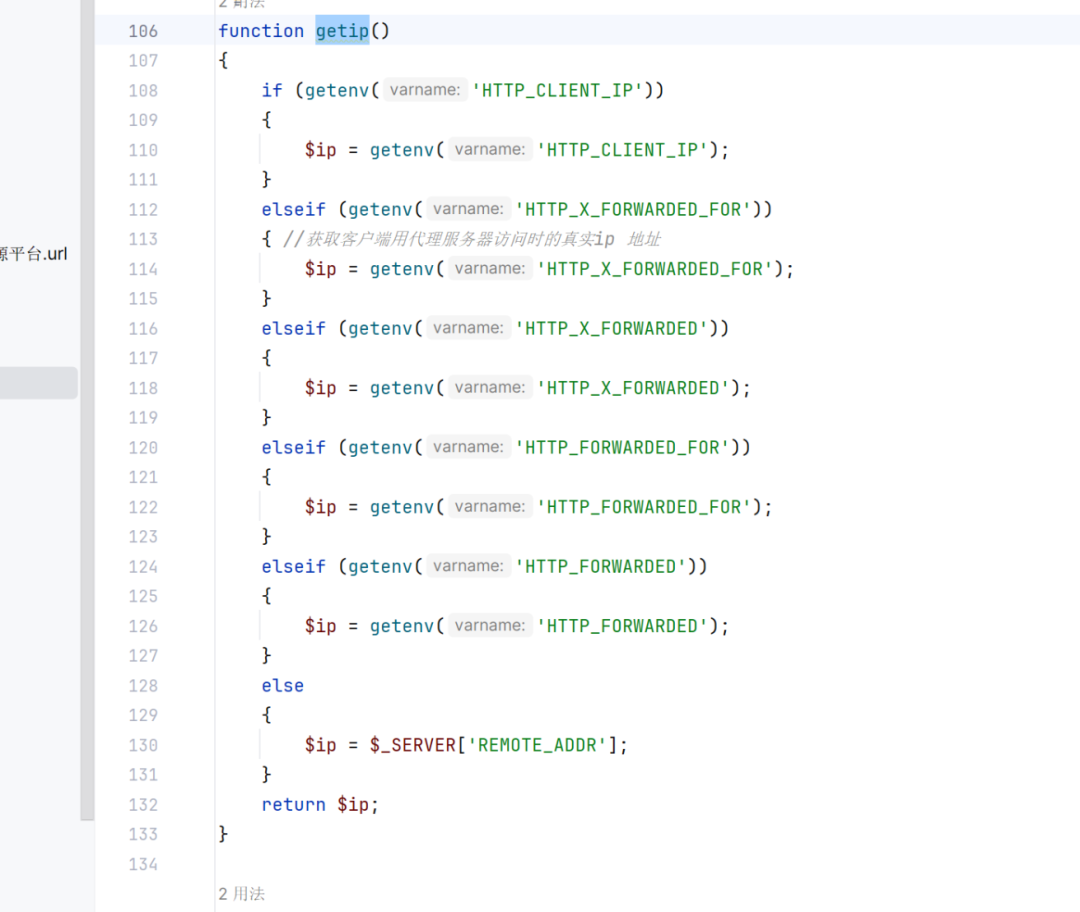This screenshot has height=912, width=1080.
Task: Click the getip function name
Action: [x=342, y=31]
